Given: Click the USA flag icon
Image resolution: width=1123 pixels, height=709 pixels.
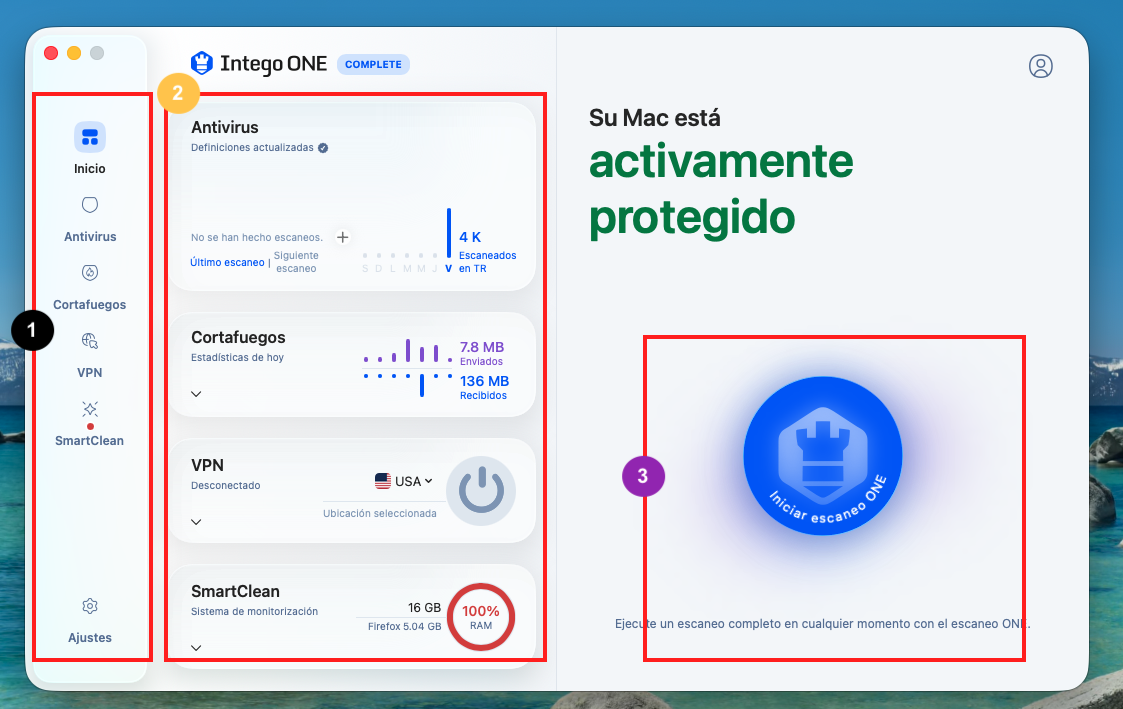Looking at the screenshot, I should [x=382, y=481].
